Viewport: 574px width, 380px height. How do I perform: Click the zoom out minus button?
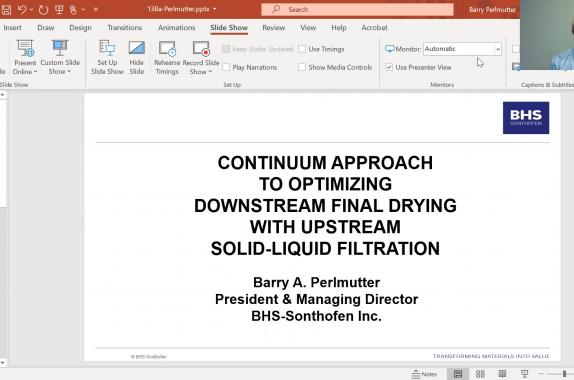[541, 374]
